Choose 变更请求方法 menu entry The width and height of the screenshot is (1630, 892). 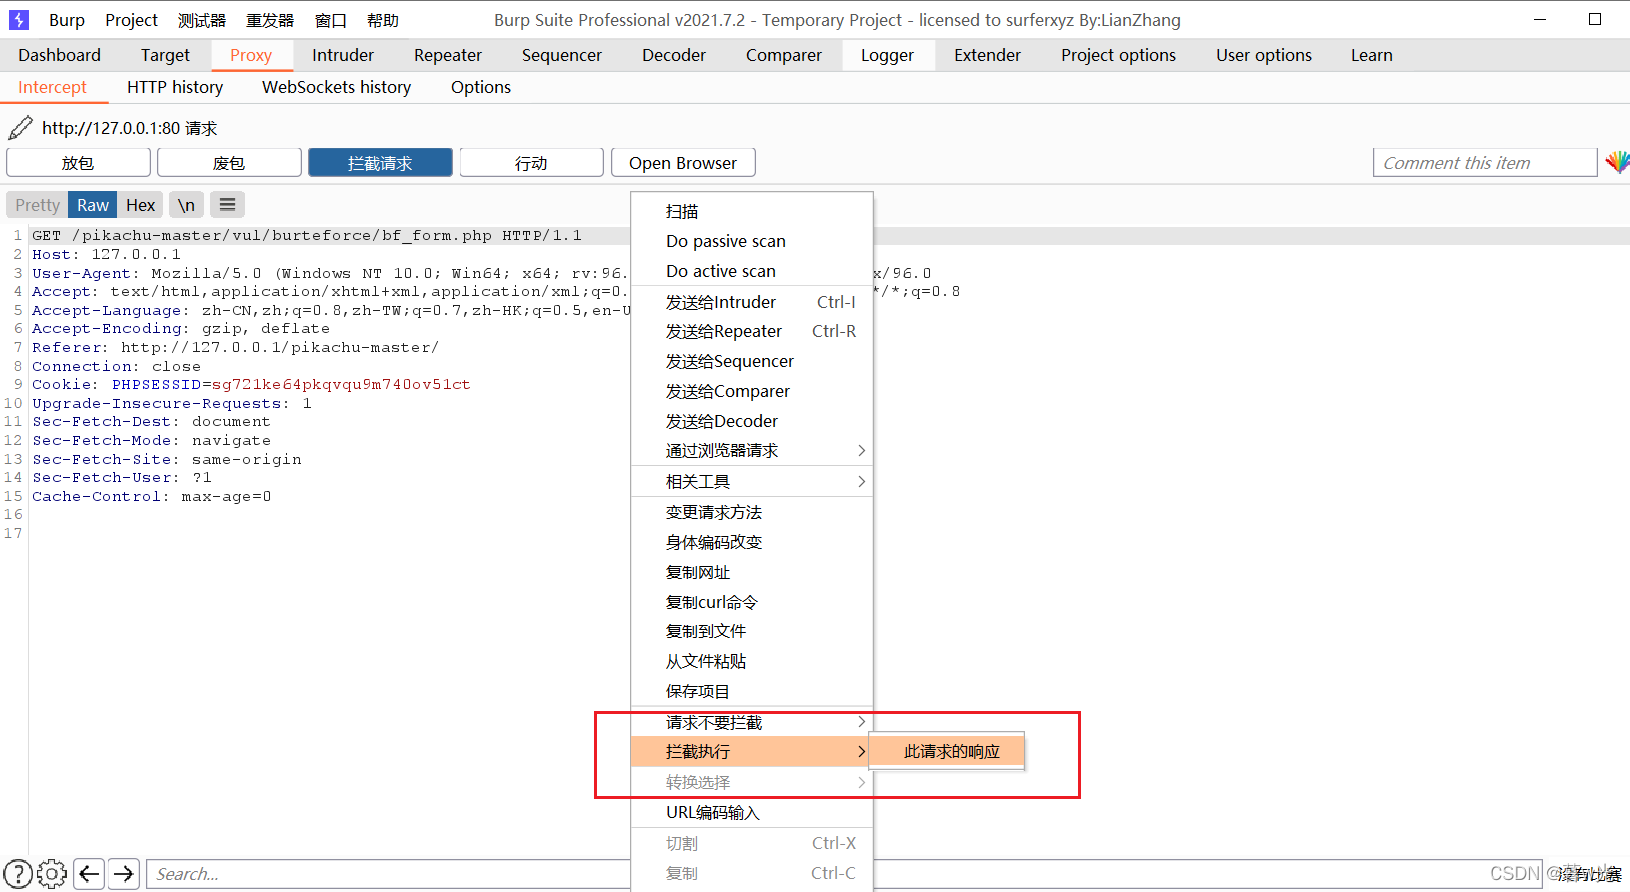click(x=752, y=512)
